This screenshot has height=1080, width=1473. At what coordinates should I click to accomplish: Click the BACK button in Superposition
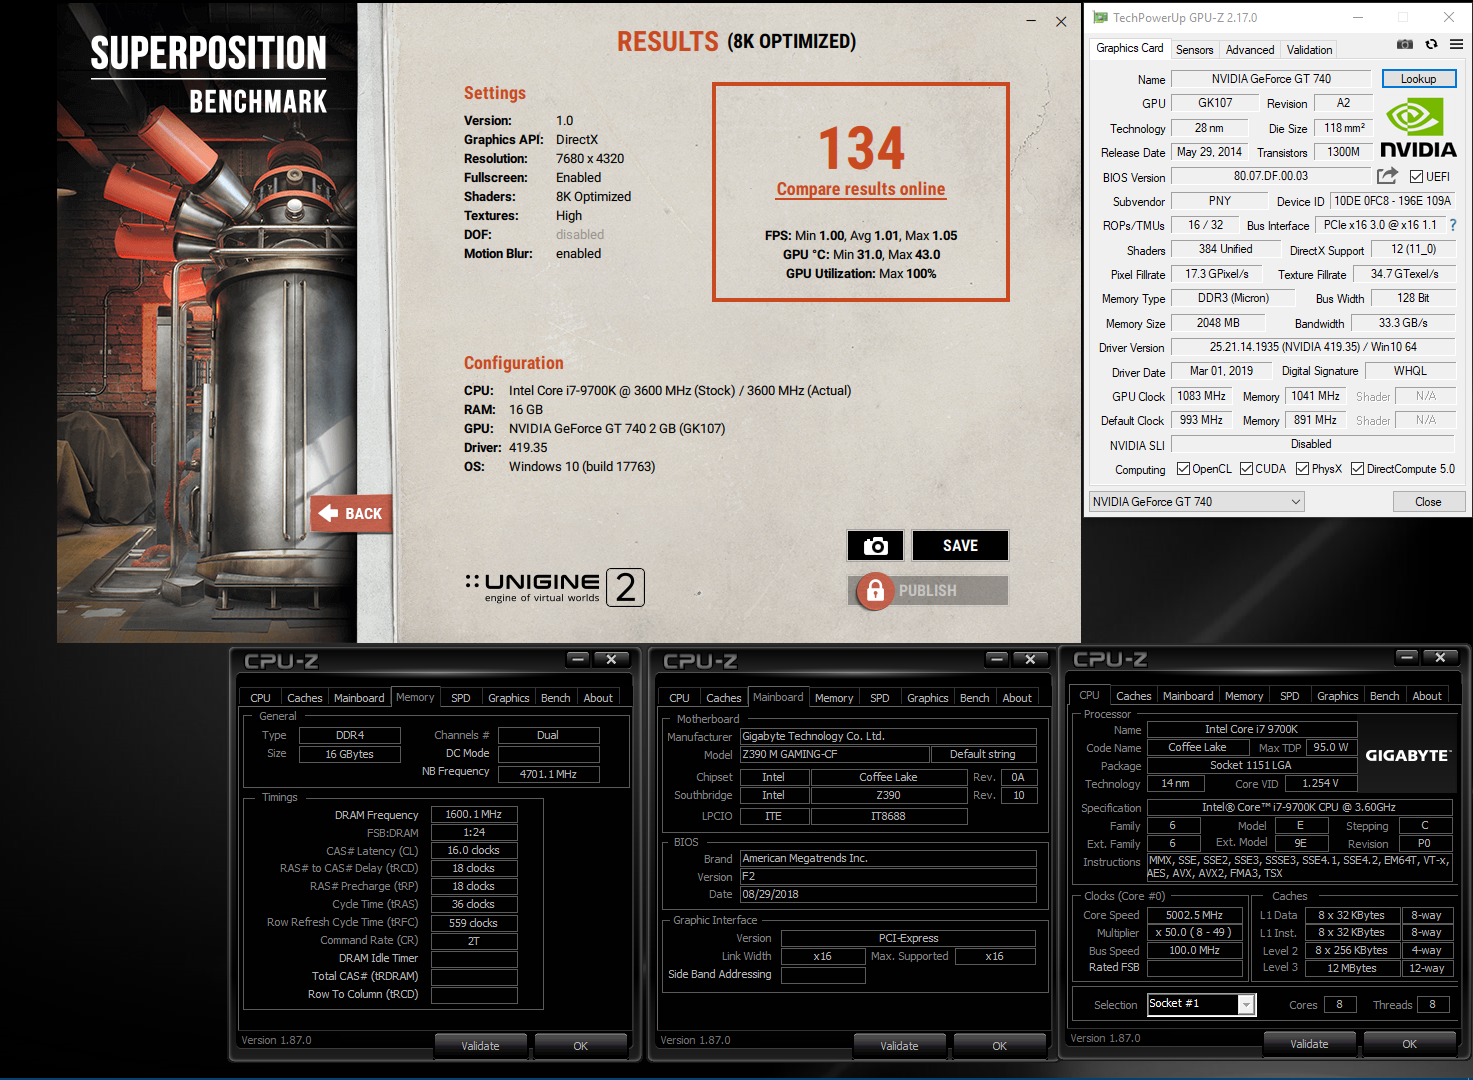(x=350, y=513)
